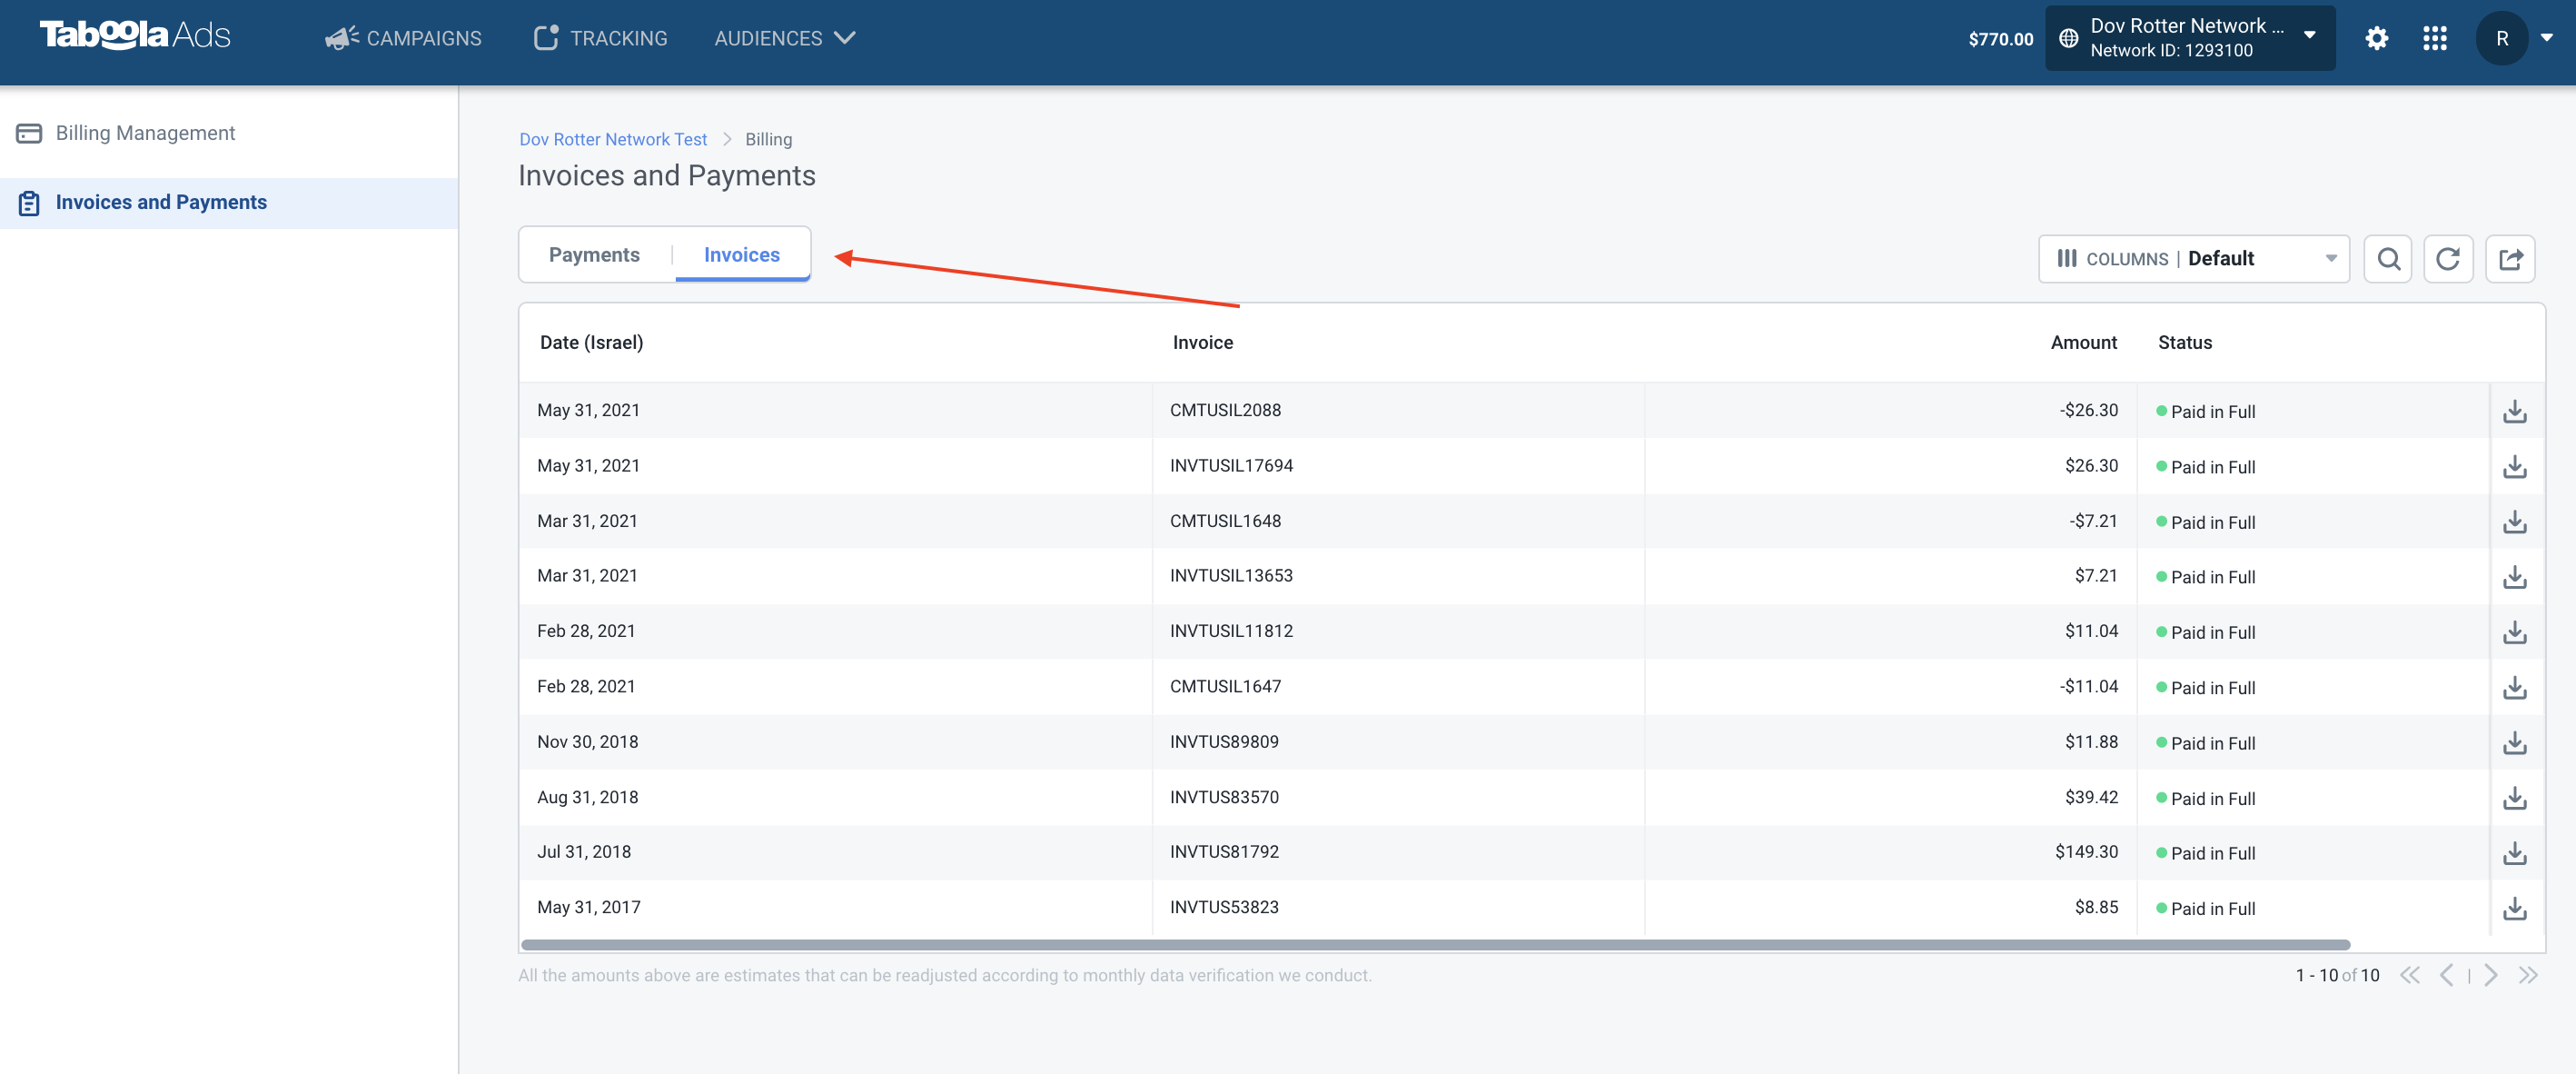This screenshot has width=2576, height=1074.
Task: Sort by the Status column header
Action: click(2185, 343)
